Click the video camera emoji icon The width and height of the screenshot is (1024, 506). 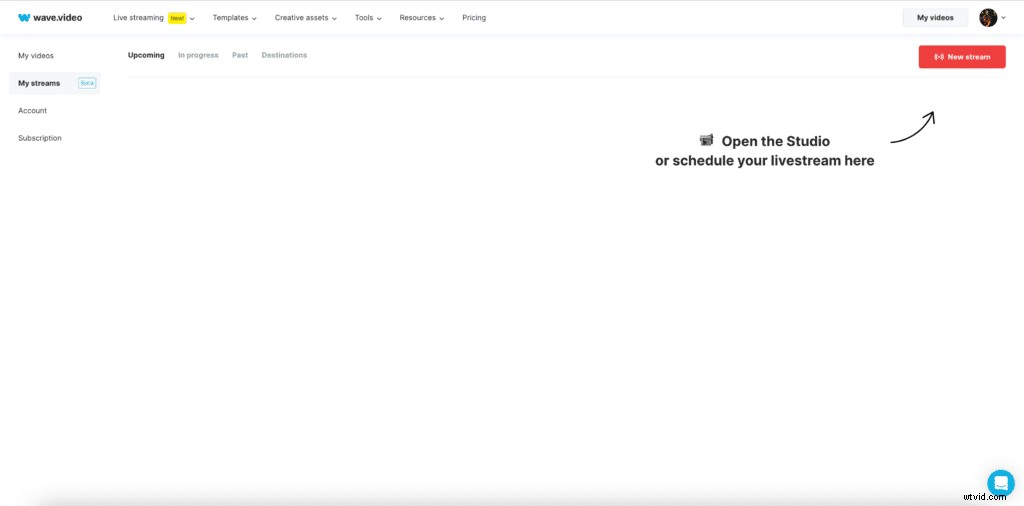pyautogui.click(x=707, y=141)
